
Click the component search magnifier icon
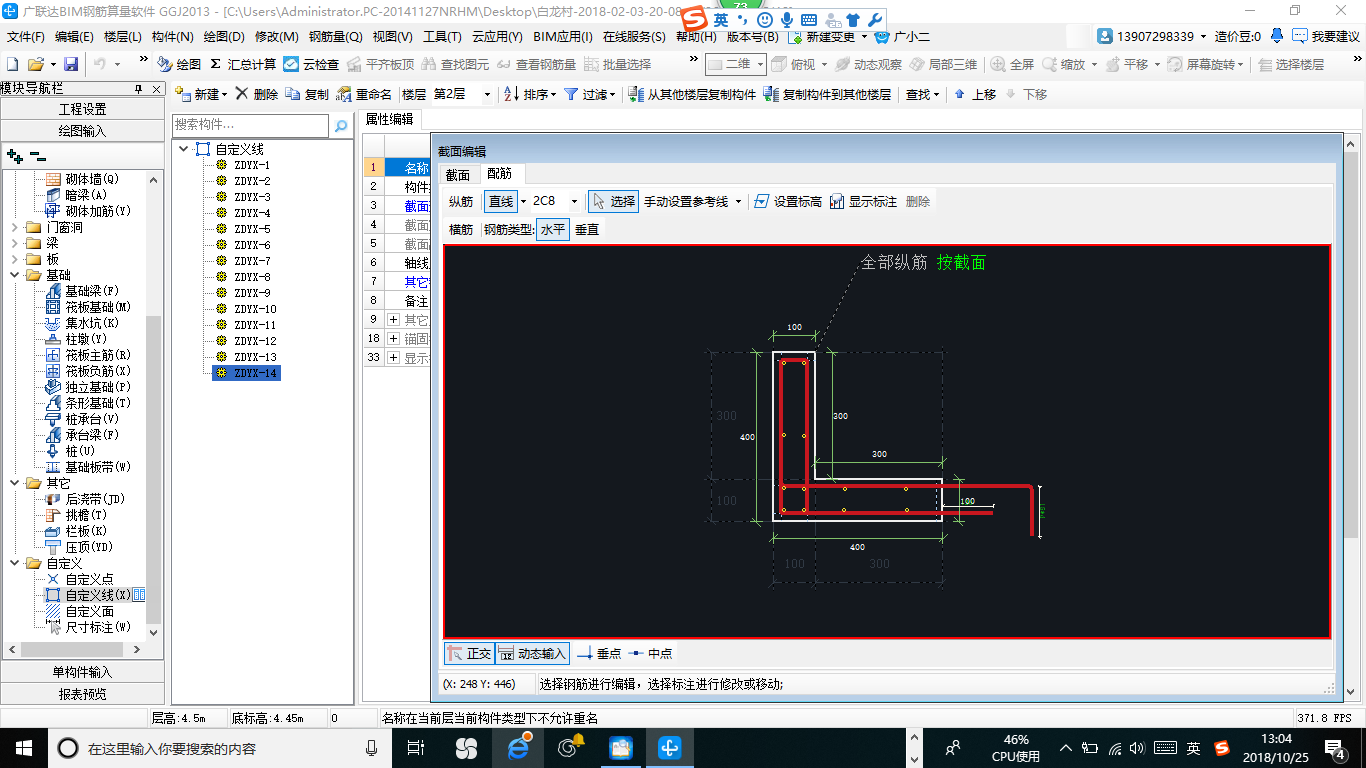341,126
